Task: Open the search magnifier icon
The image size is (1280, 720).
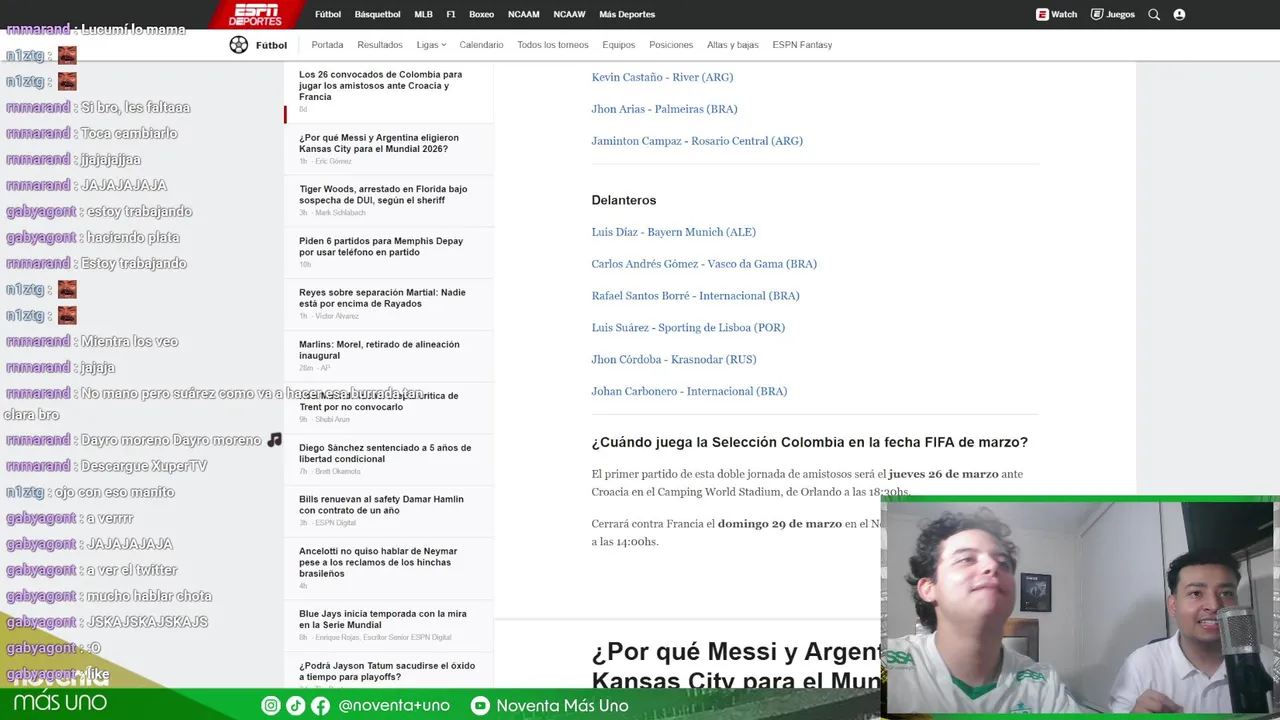Action: [1154, 15]
